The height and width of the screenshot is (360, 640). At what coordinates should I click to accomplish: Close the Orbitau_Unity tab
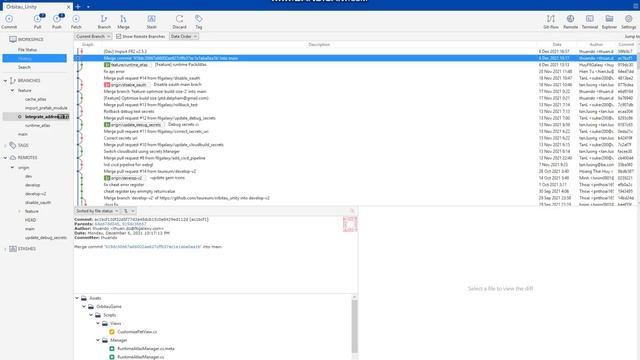tap(69, 7)
